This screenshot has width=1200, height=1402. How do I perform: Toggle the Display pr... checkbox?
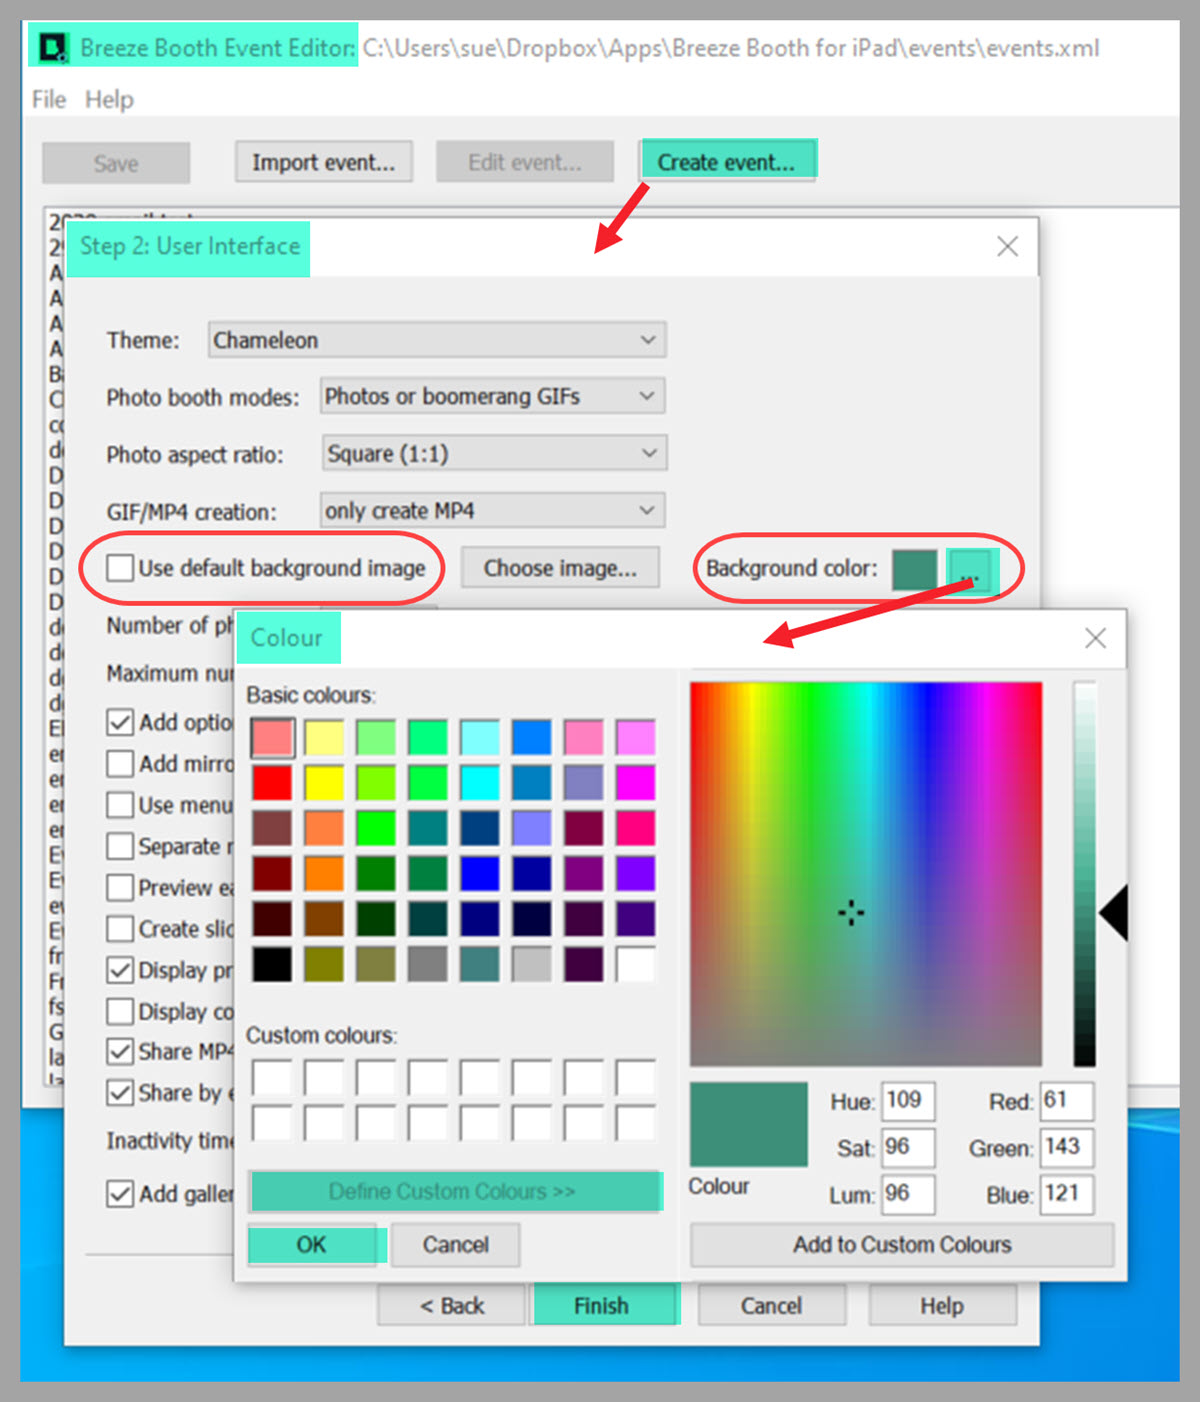coord(120,970)
